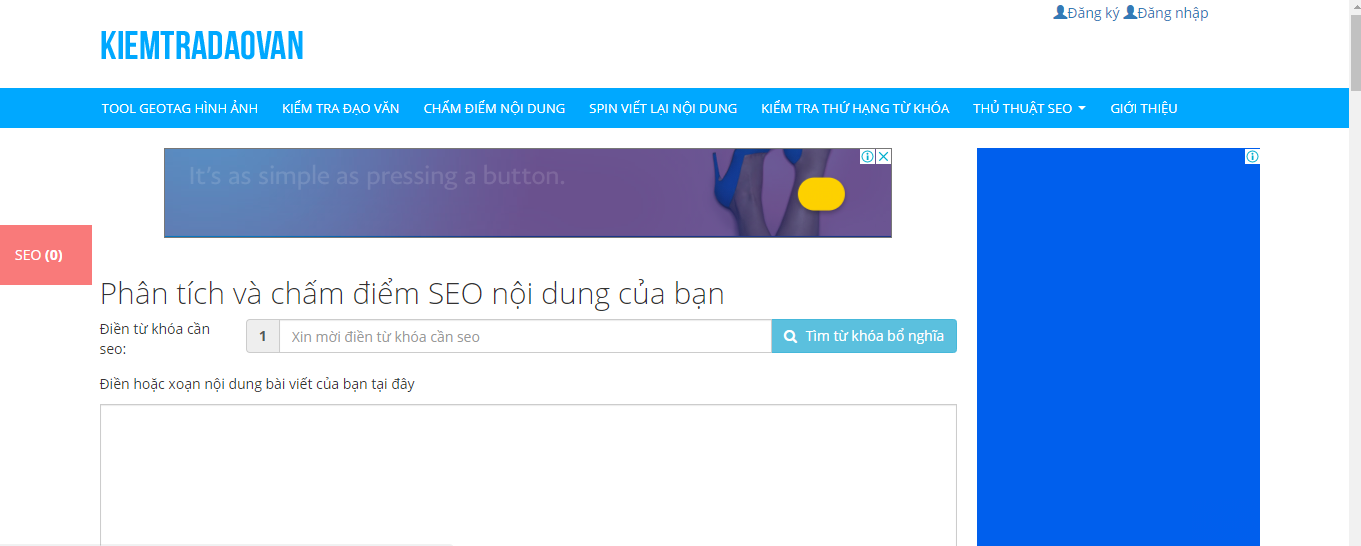1361x546 pixels.
Task: Open TOOL GEOTAG HÌNH ẢNH menu item
Action: coord(180,108)
